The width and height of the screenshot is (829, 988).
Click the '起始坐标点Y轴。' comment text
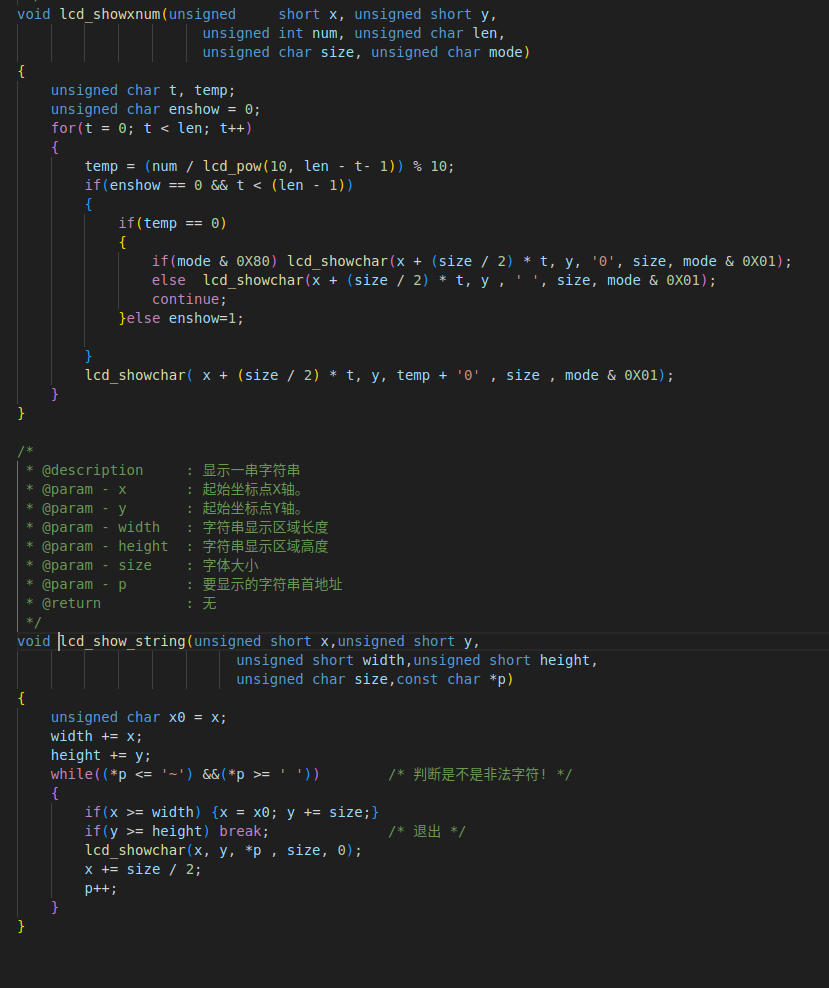[252, 508]
